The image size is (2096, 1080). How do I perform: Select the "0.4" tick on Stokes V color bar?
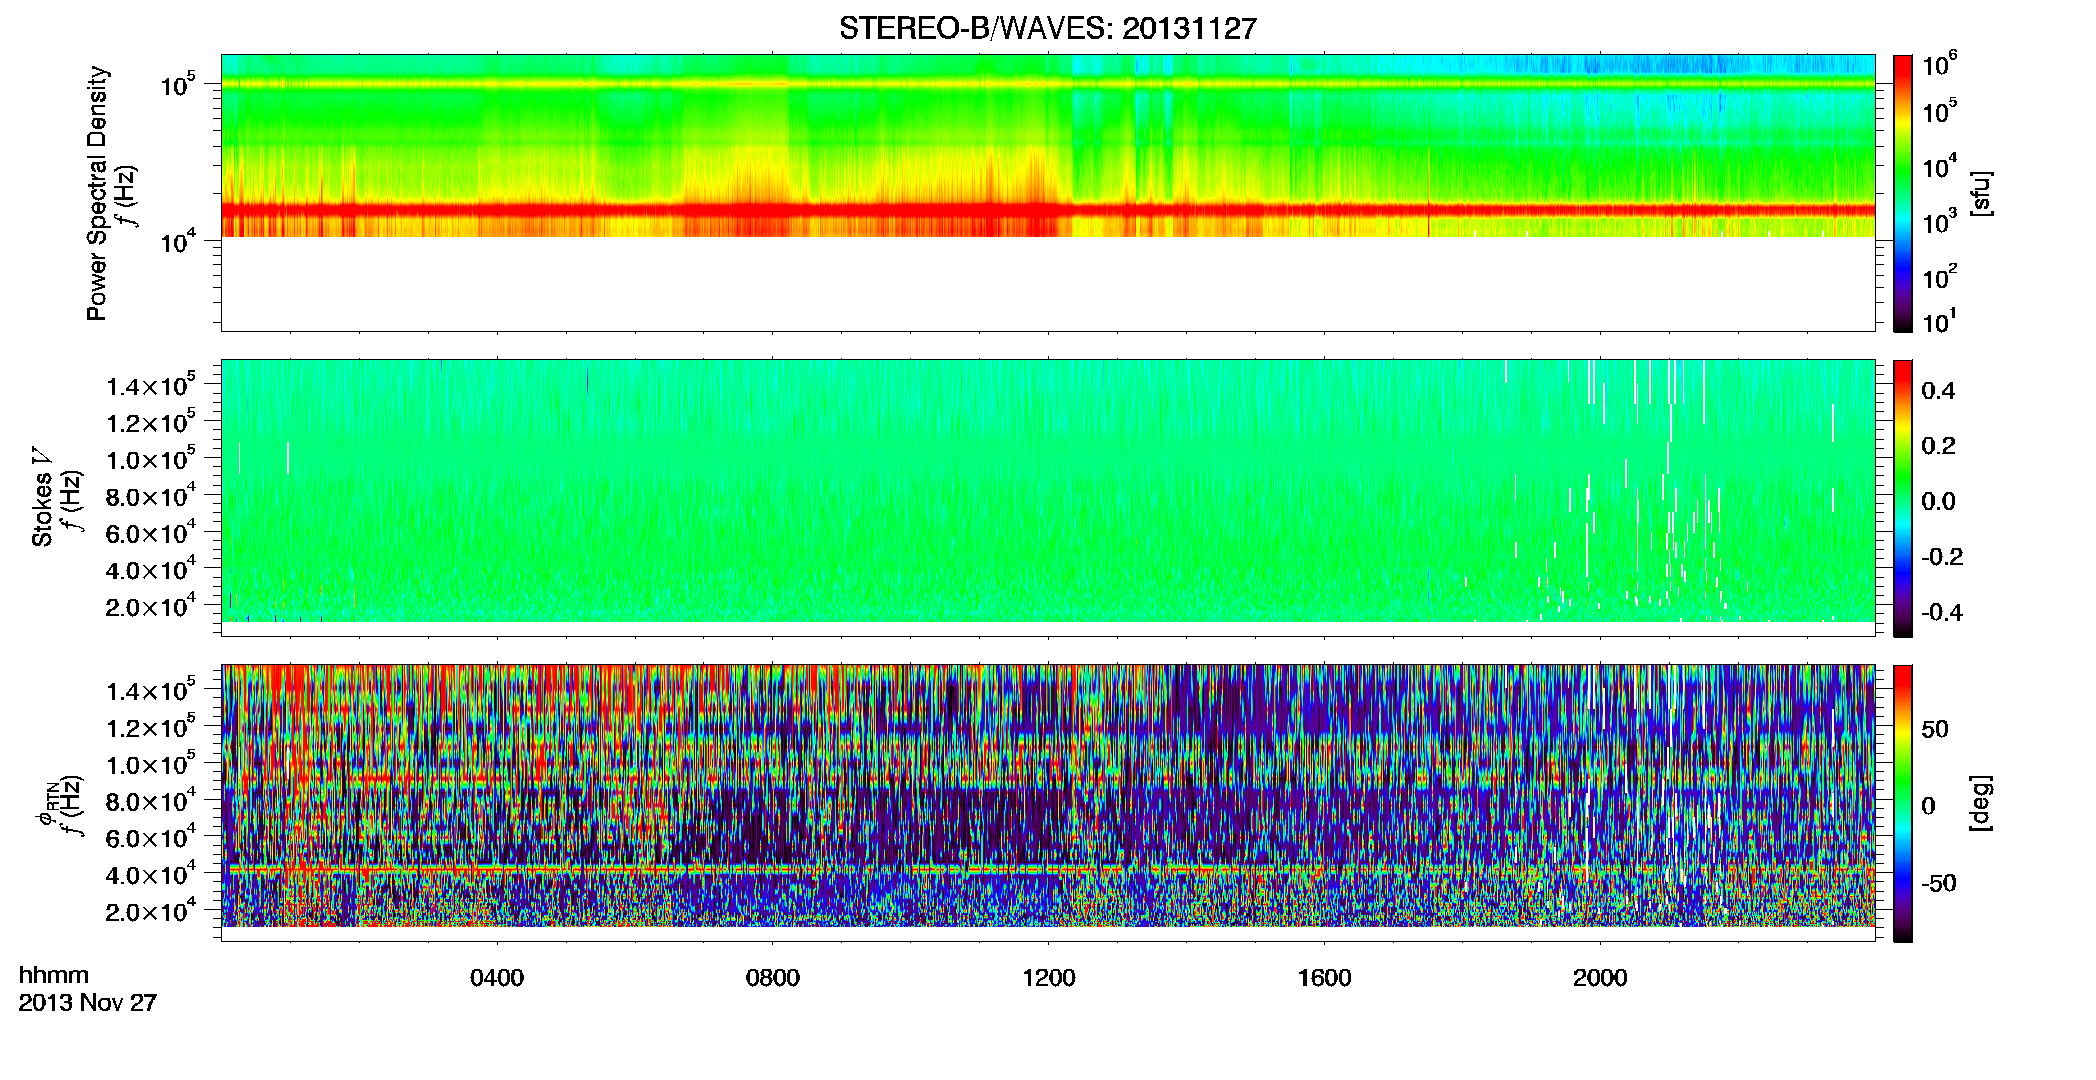click(1938, 391)
